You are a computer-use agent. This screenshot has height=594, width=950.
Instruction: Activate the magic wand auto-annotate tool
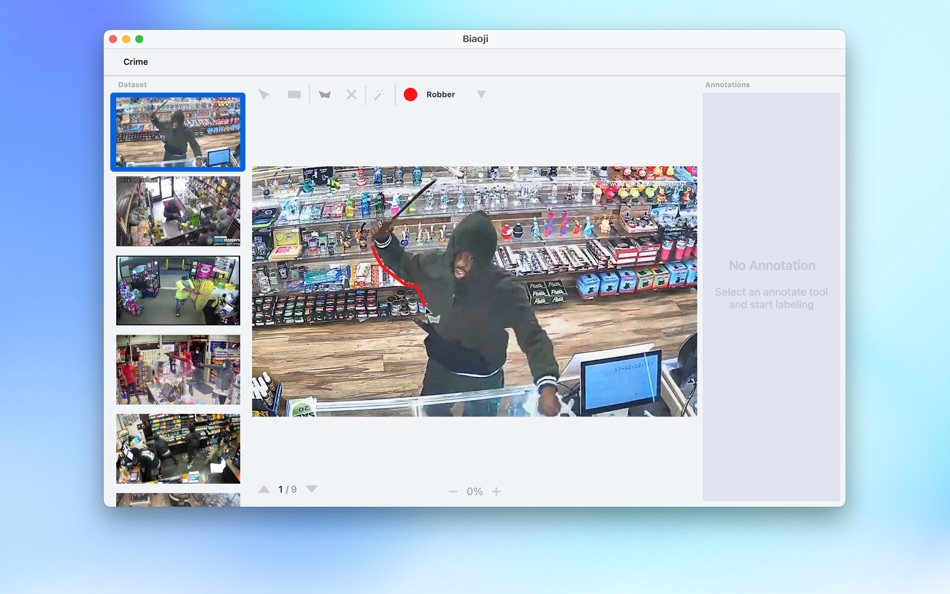tap(378, 94)
